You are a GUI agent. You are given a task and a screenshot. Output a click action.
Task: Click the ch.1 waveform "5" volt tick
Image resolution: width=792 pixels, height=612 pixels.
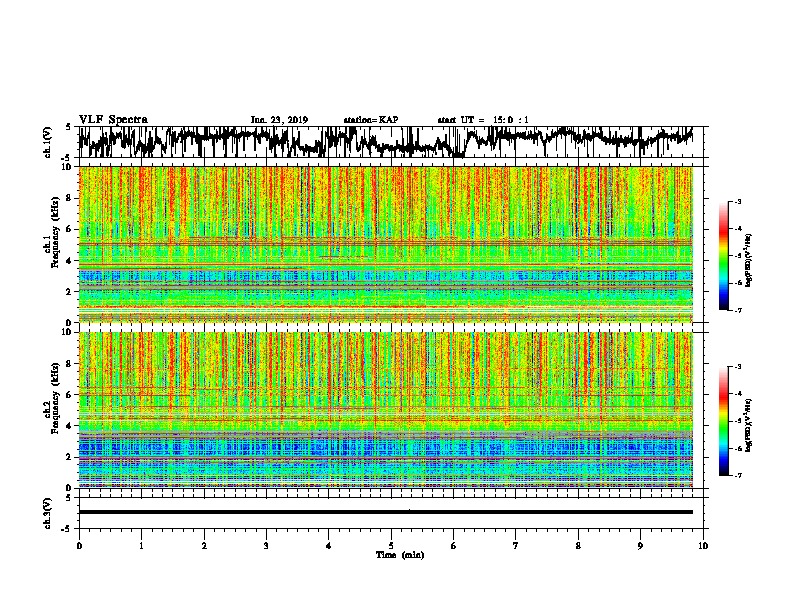click(x=69, y=127)
